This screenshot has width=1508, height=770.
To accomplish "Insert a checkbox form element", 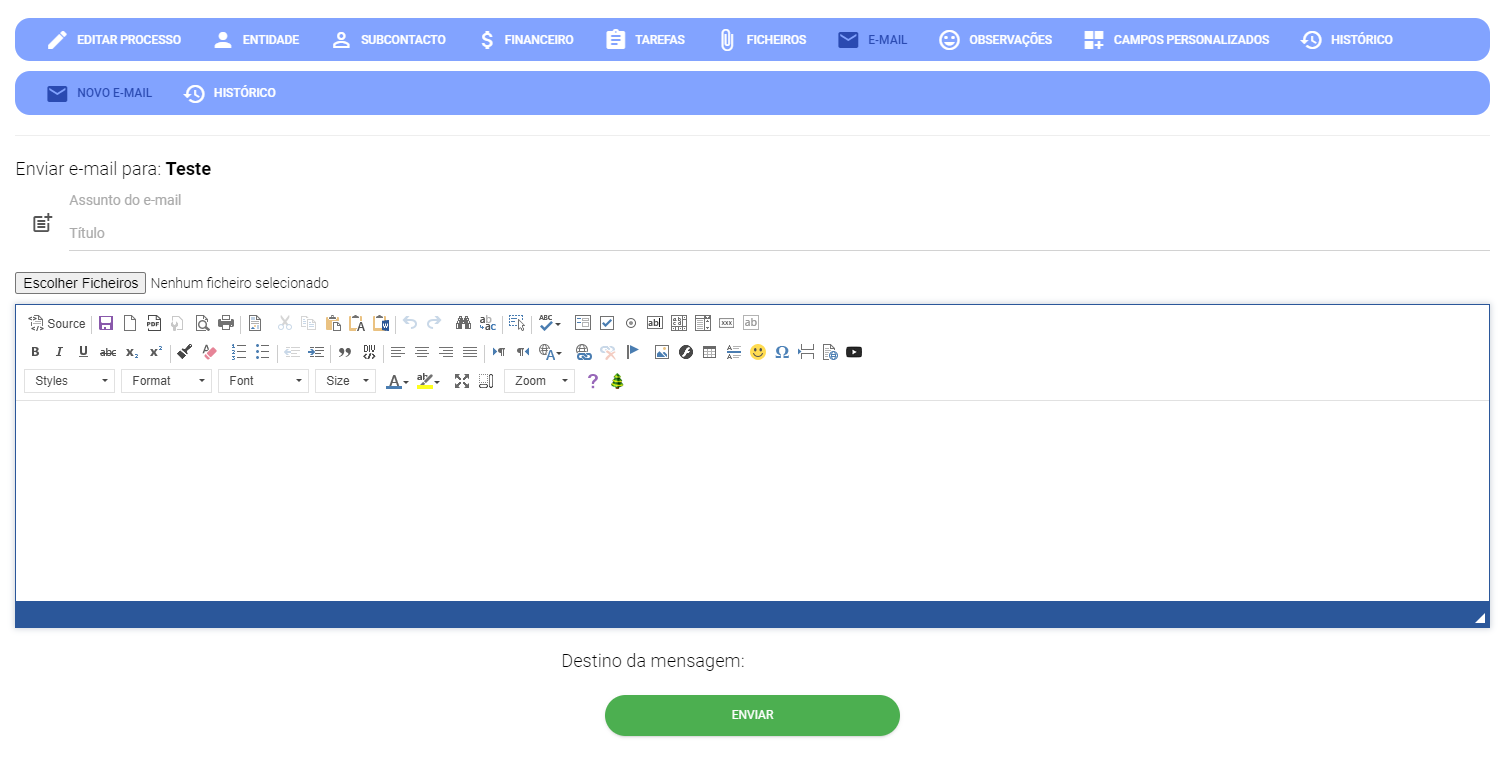I will pos(607,323).
